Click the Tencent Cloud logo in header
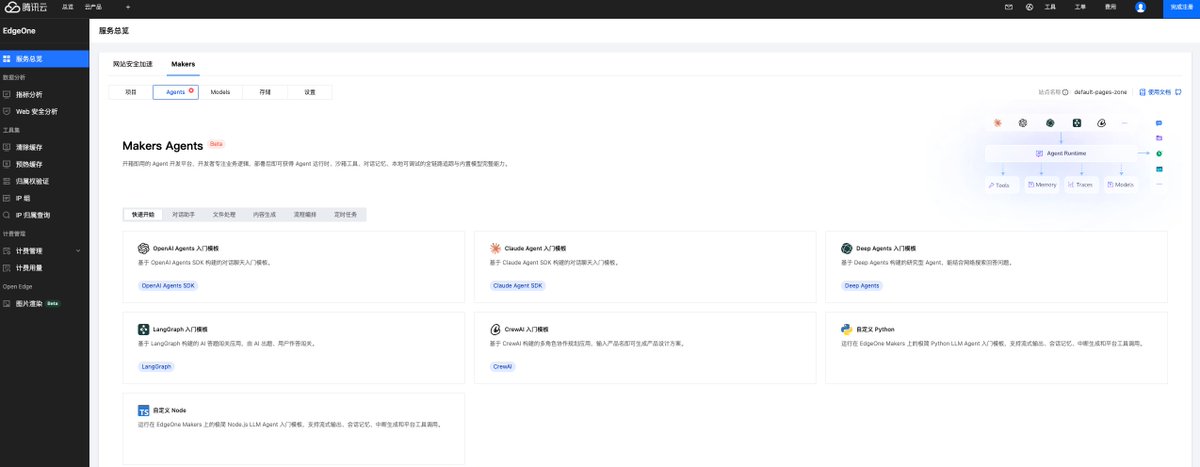The image size is (1200, 467). 27,7
